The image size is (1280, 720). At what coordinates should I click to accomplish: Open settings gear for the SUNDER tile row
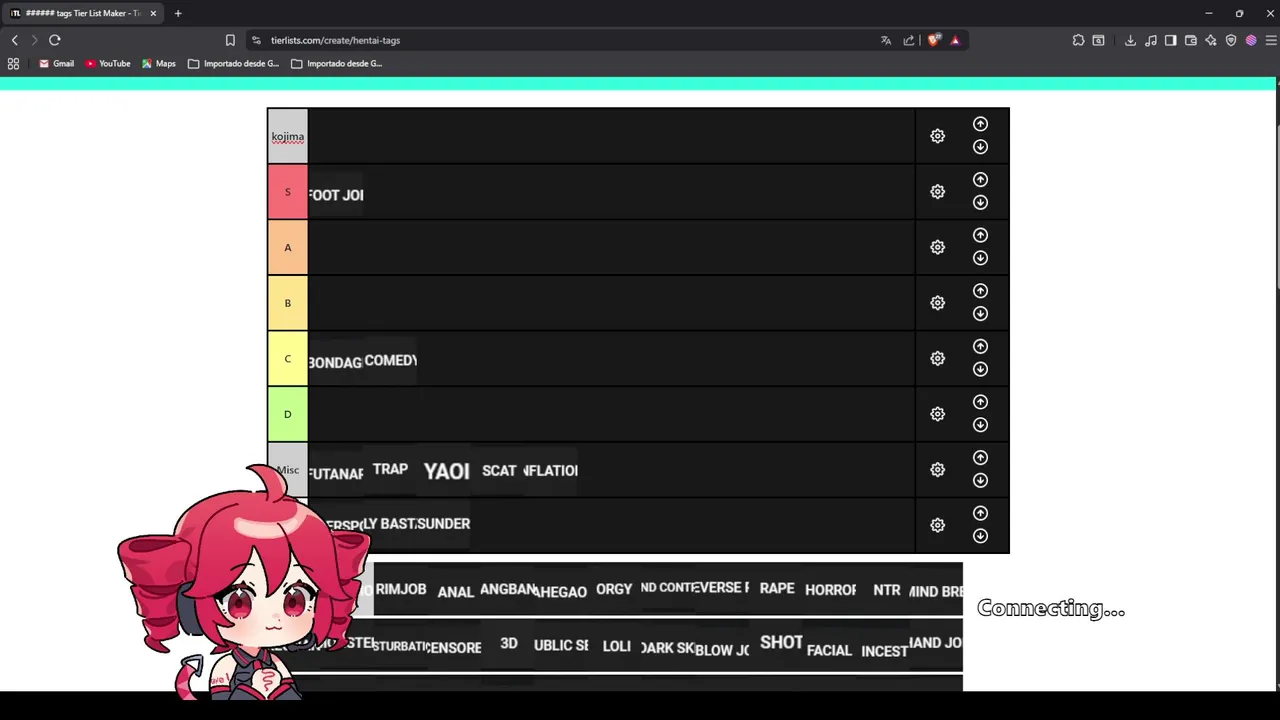[937, 525]
